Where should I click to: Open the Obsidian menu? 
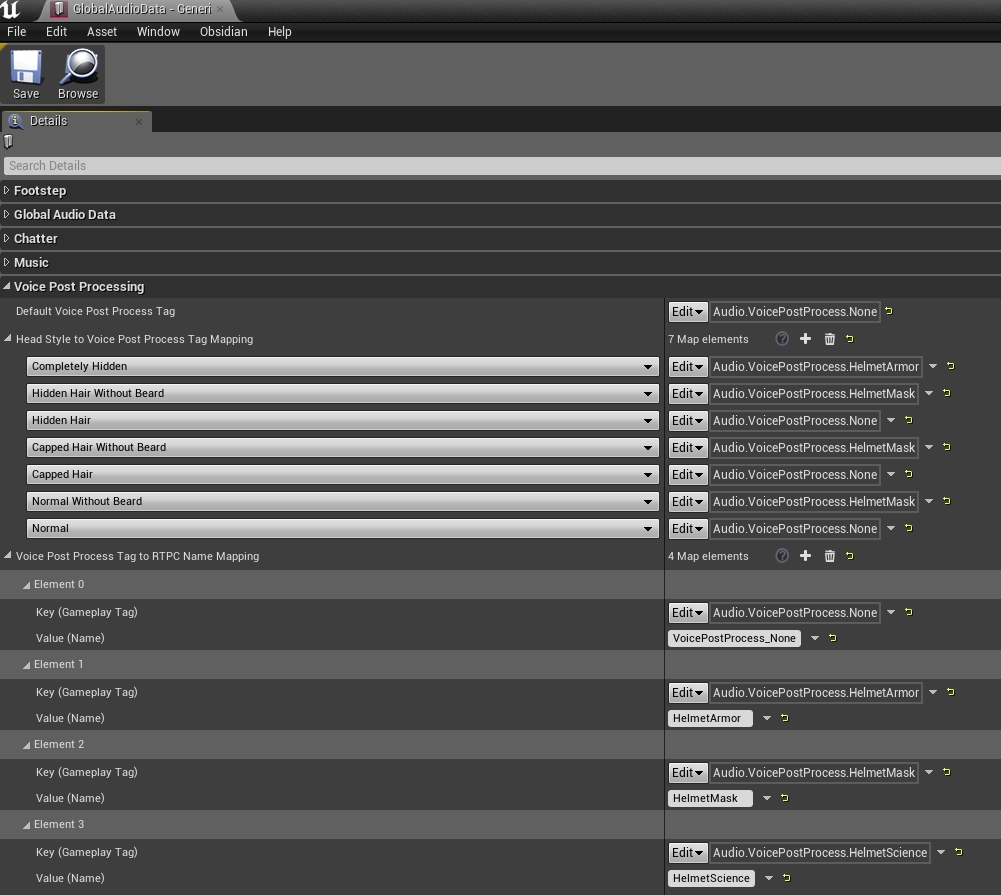(223, 31)
